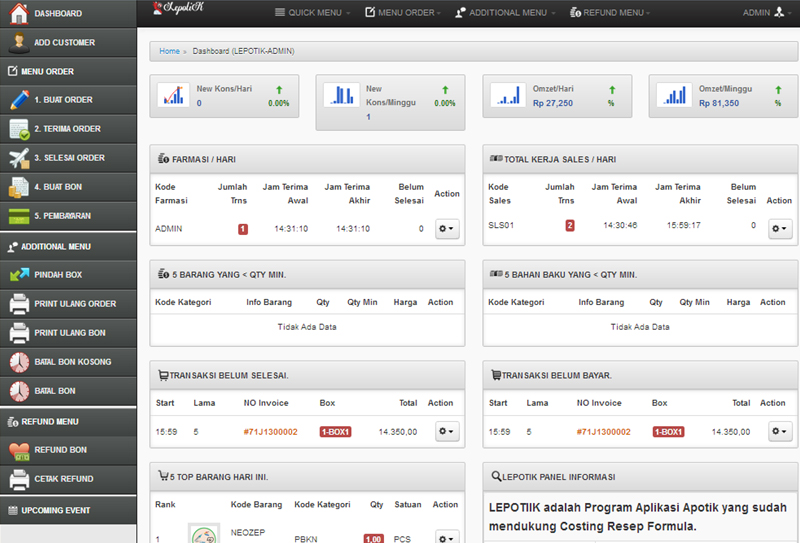Click the SLS01 cell in sales table
The image size is (800, 543).
click(x=501, y=225)
